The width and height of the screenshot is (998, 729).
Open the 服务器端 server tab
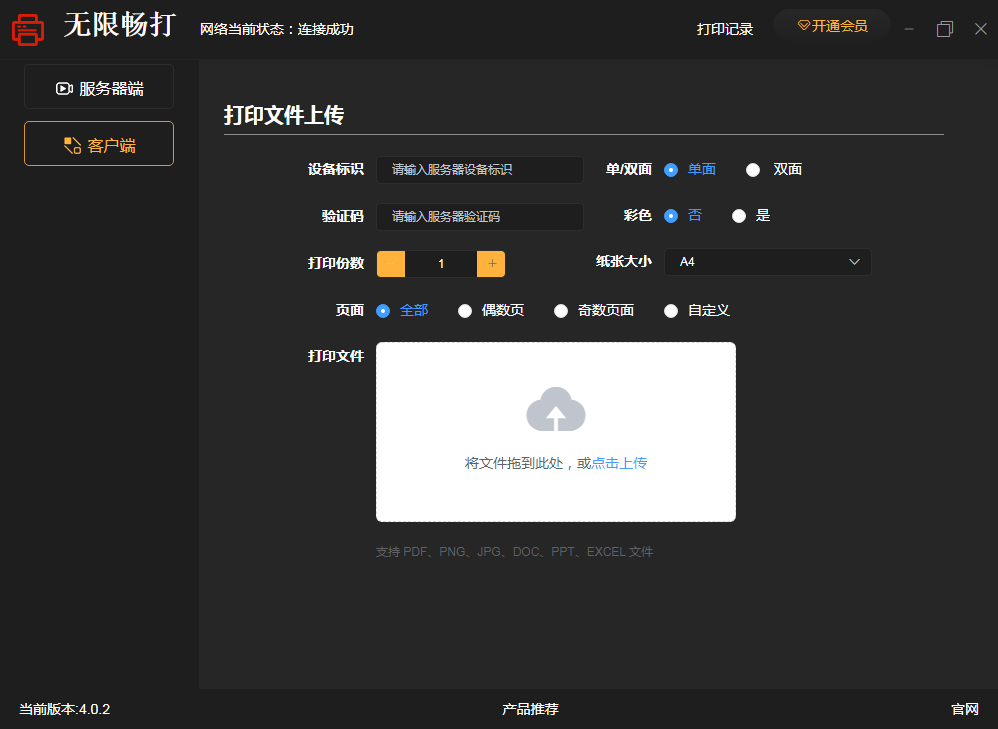[x=99, y=88]
